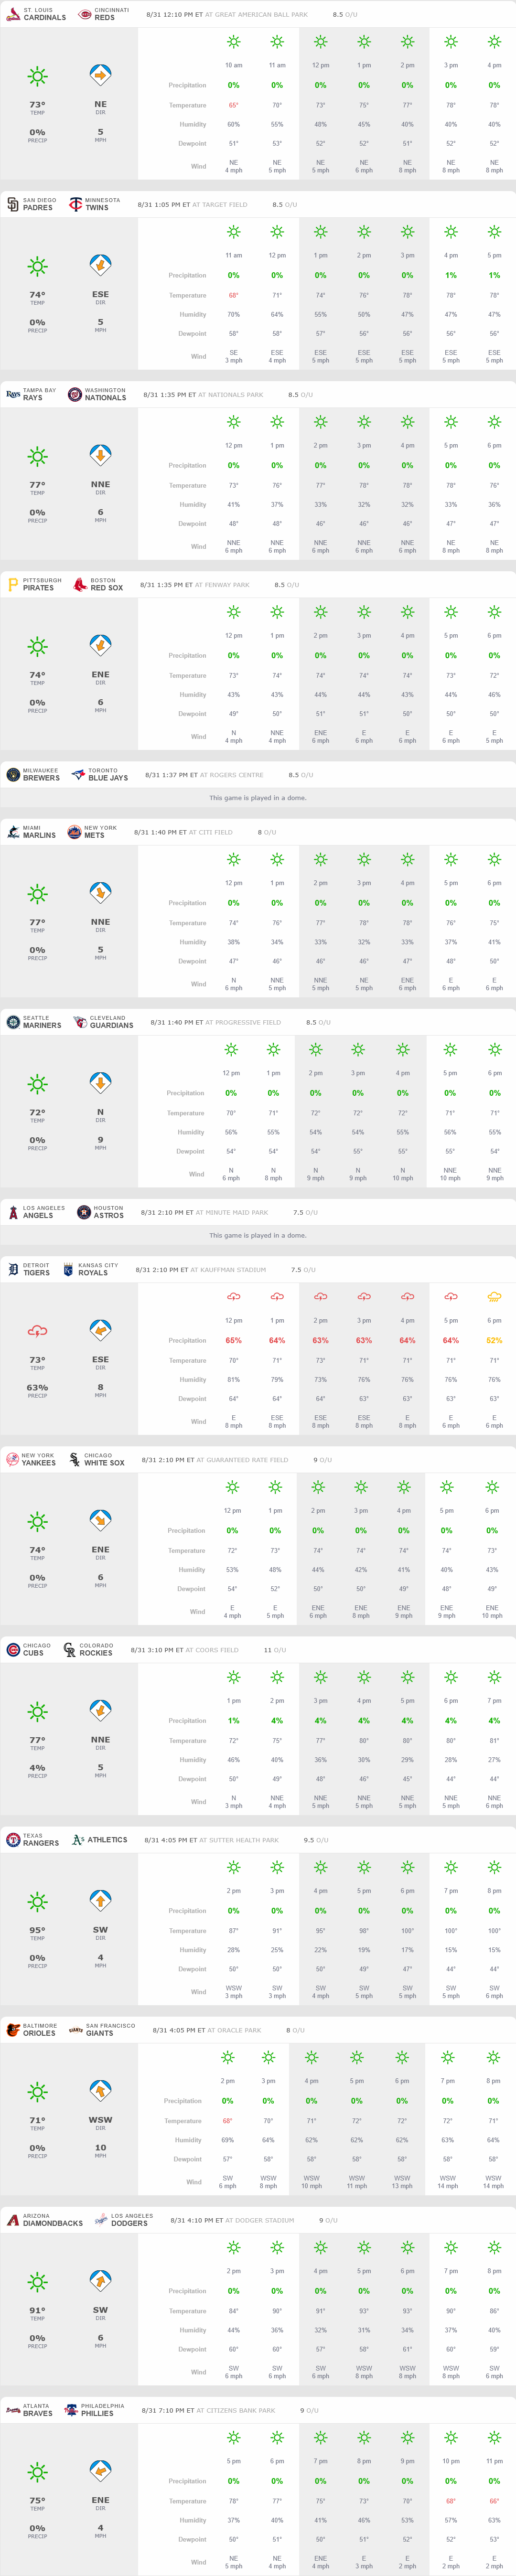Click the '63%' PRECIP summary for Tigers–Royals

click(37, 1387)
